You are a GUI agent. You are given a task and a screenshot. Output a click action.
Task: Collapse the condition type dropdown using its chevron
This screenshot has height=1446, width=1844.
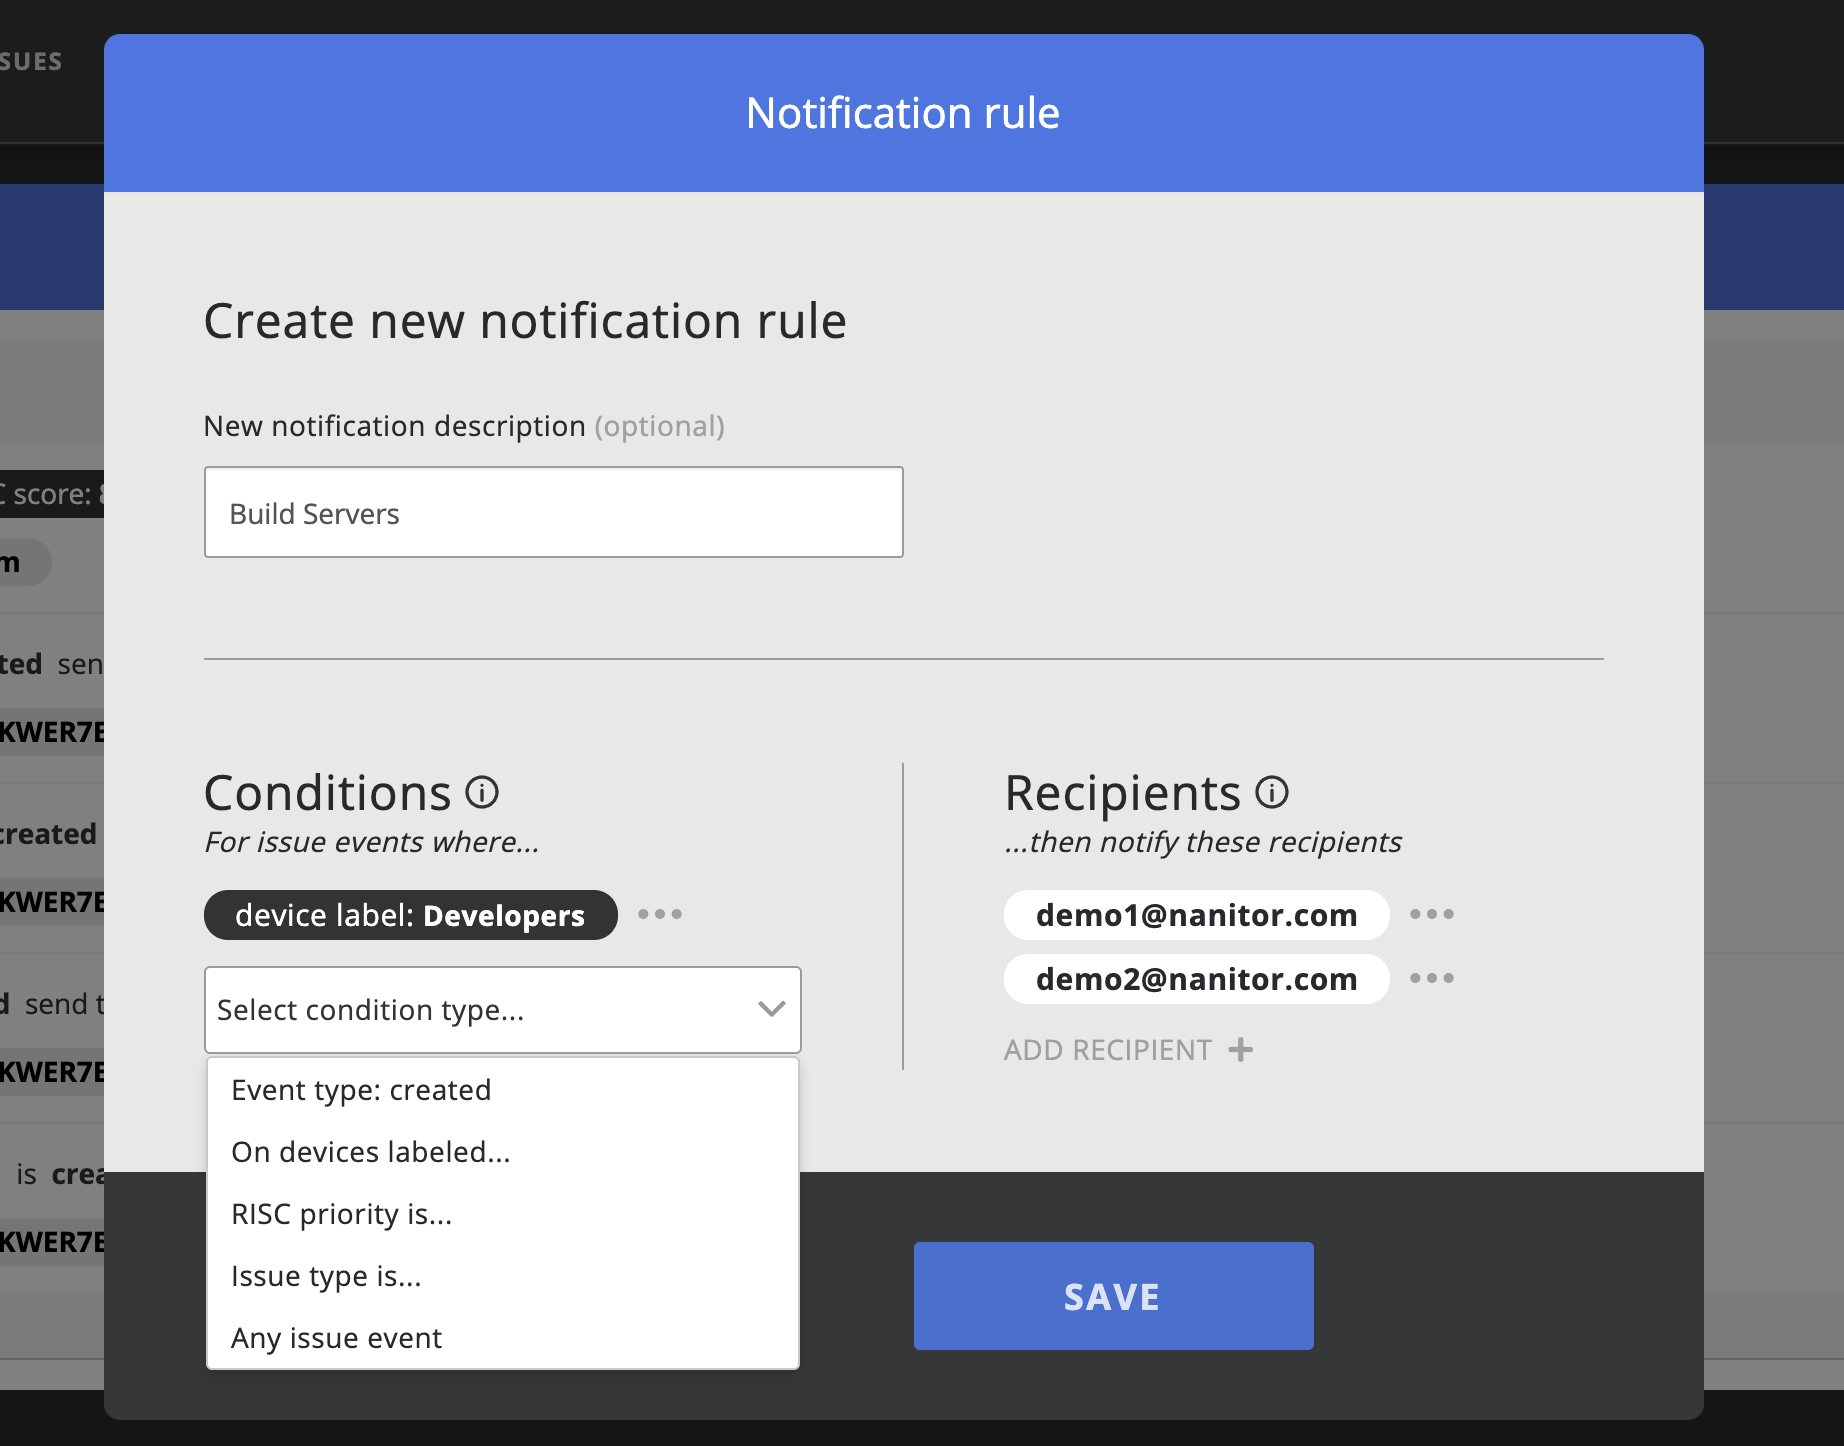click(771, 1009)
